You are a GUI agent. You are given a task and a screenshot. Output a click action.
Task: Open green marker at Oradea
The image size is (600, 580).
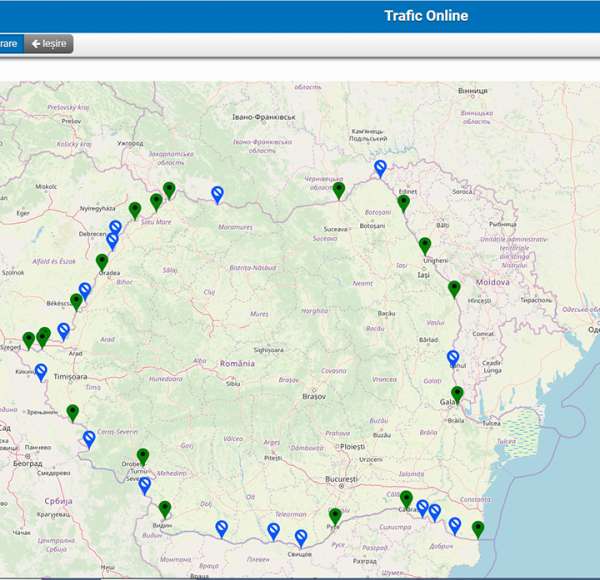(102, 263)
